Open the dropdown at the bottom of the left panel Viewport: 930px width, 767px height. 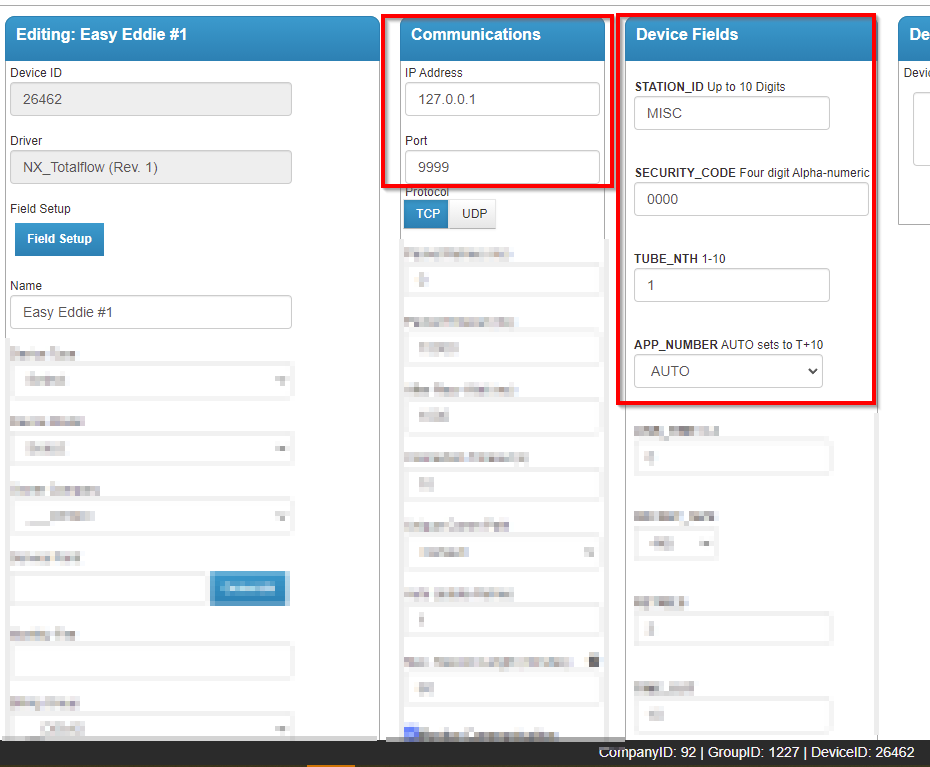tap(150, 725)
